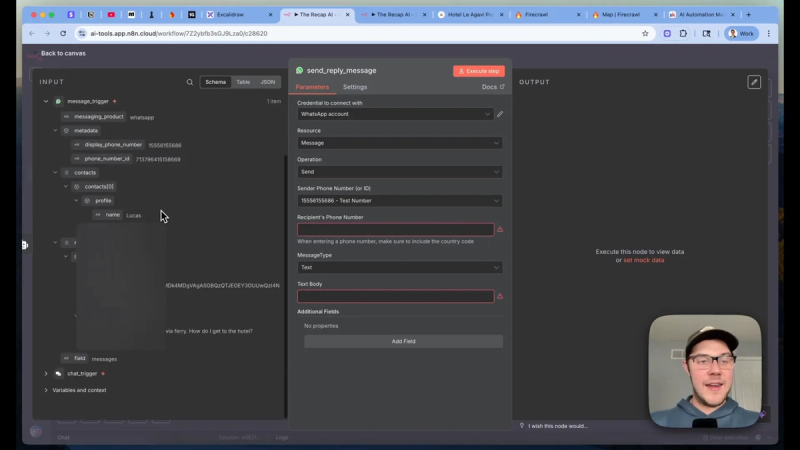This screenshot has height=450, width=800.
Task: Switch input view to Table
Action: [x=243, y=82]
